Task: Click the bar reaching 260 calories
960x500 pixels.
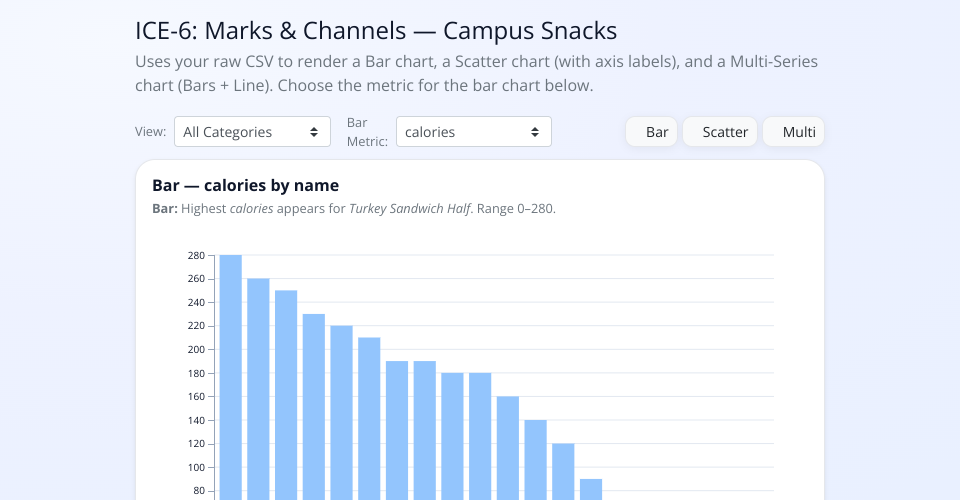Action: [258, 388]
